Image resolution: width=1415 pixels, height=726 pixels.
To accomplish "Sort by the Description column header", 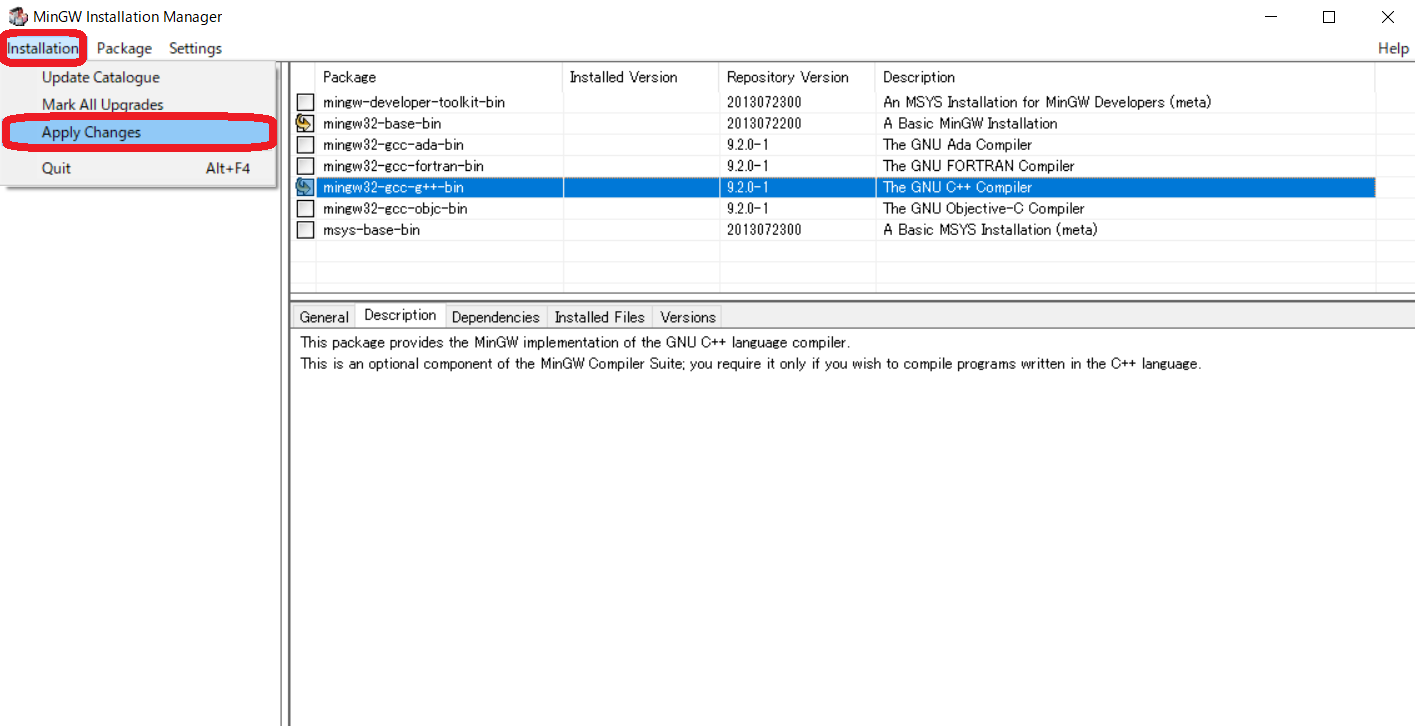I will pyautogui.click(x=1125, y=77).
